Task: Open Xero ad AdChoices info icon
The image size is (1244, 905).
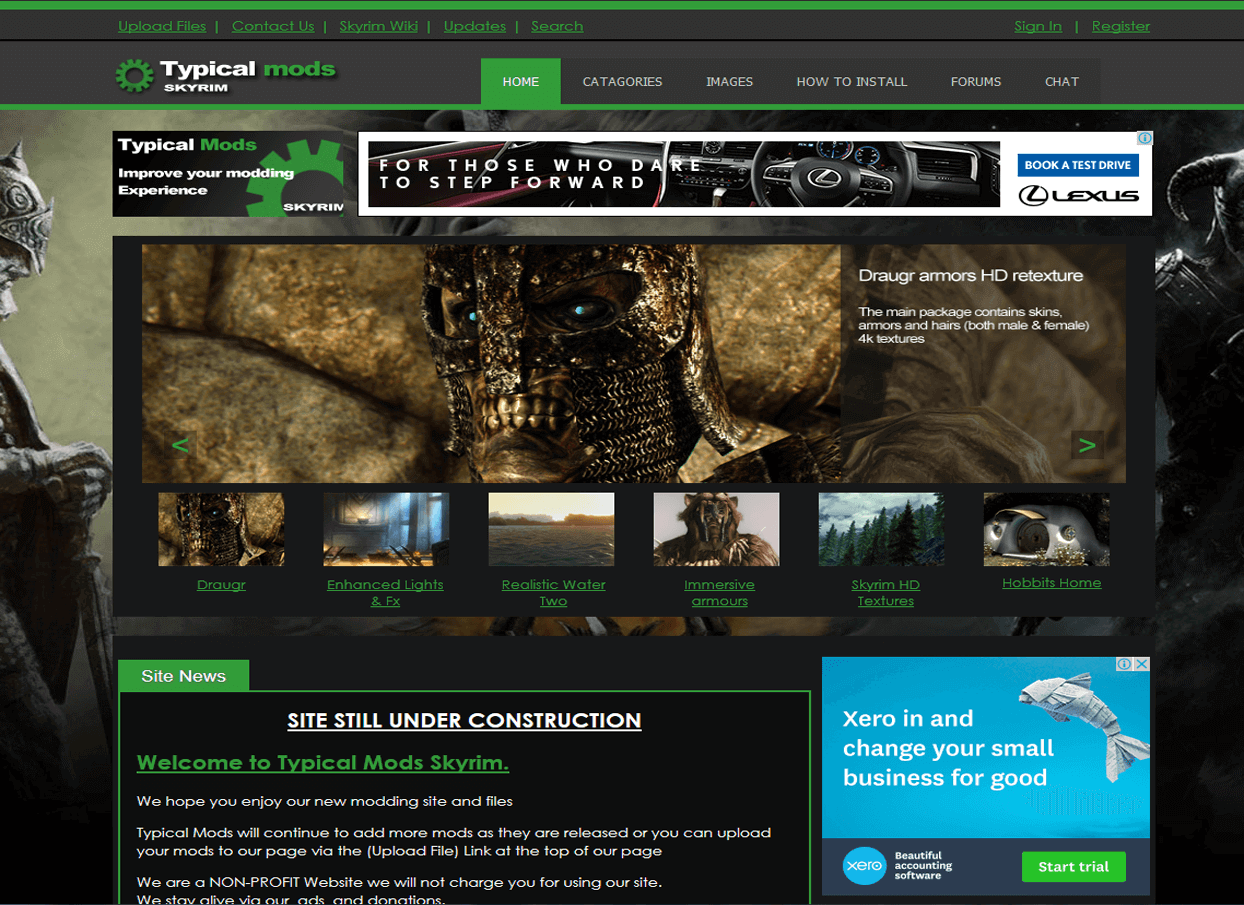Action: [x=1124, y=664]
